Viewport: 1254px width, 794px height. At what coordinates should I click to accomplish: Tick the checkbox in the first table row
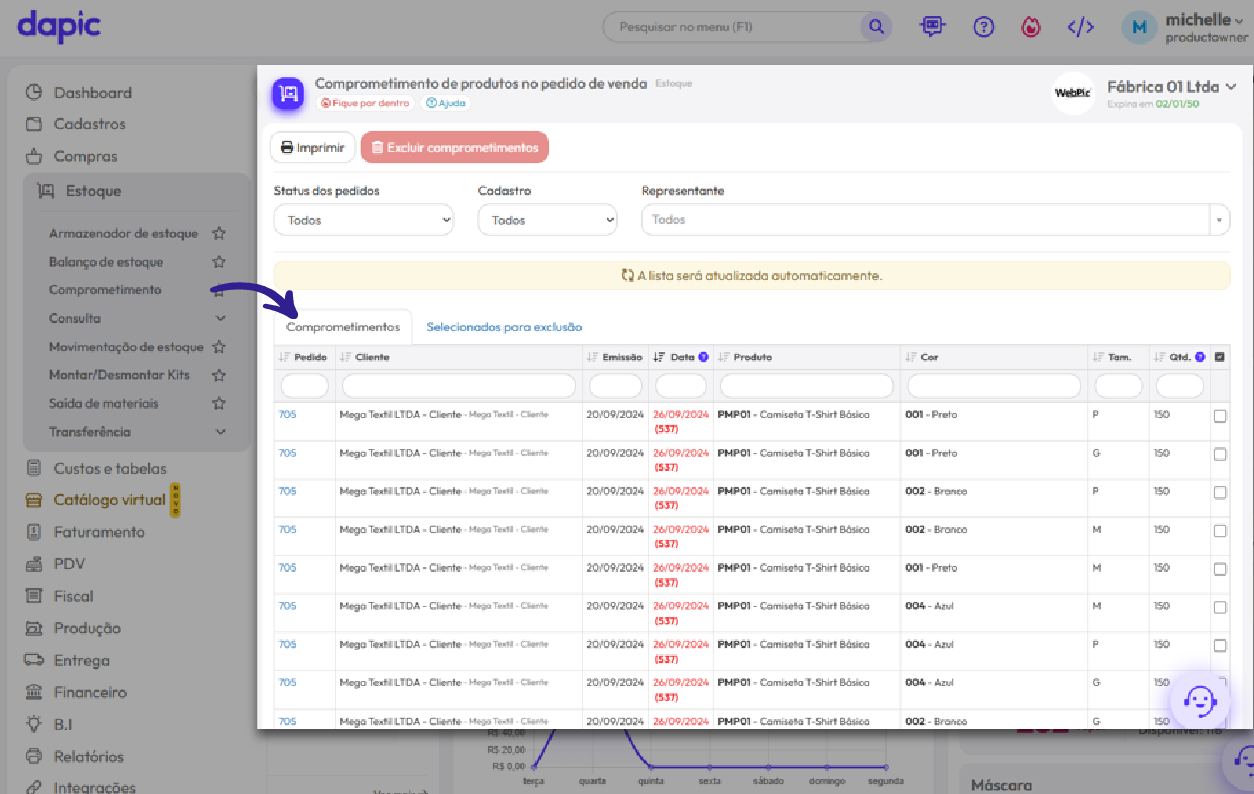(1220, 416)
